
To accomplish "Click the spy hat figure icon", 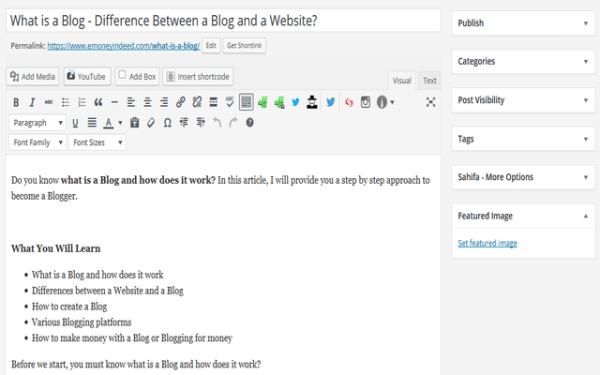I will (x=312, y=102).
